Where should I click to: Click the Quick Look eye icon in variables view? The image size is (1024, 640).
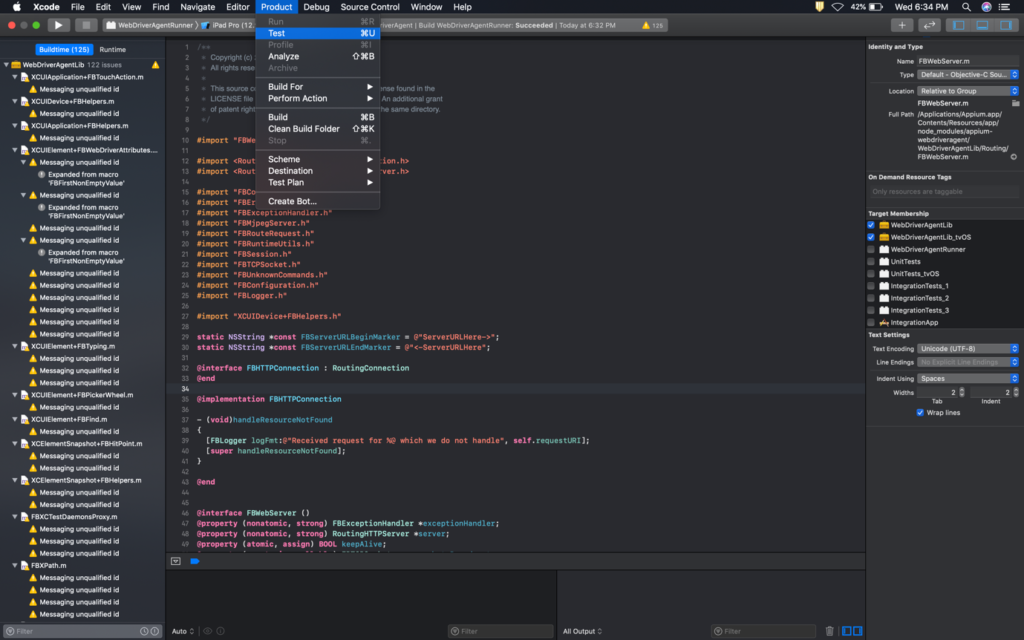(208, 632)
